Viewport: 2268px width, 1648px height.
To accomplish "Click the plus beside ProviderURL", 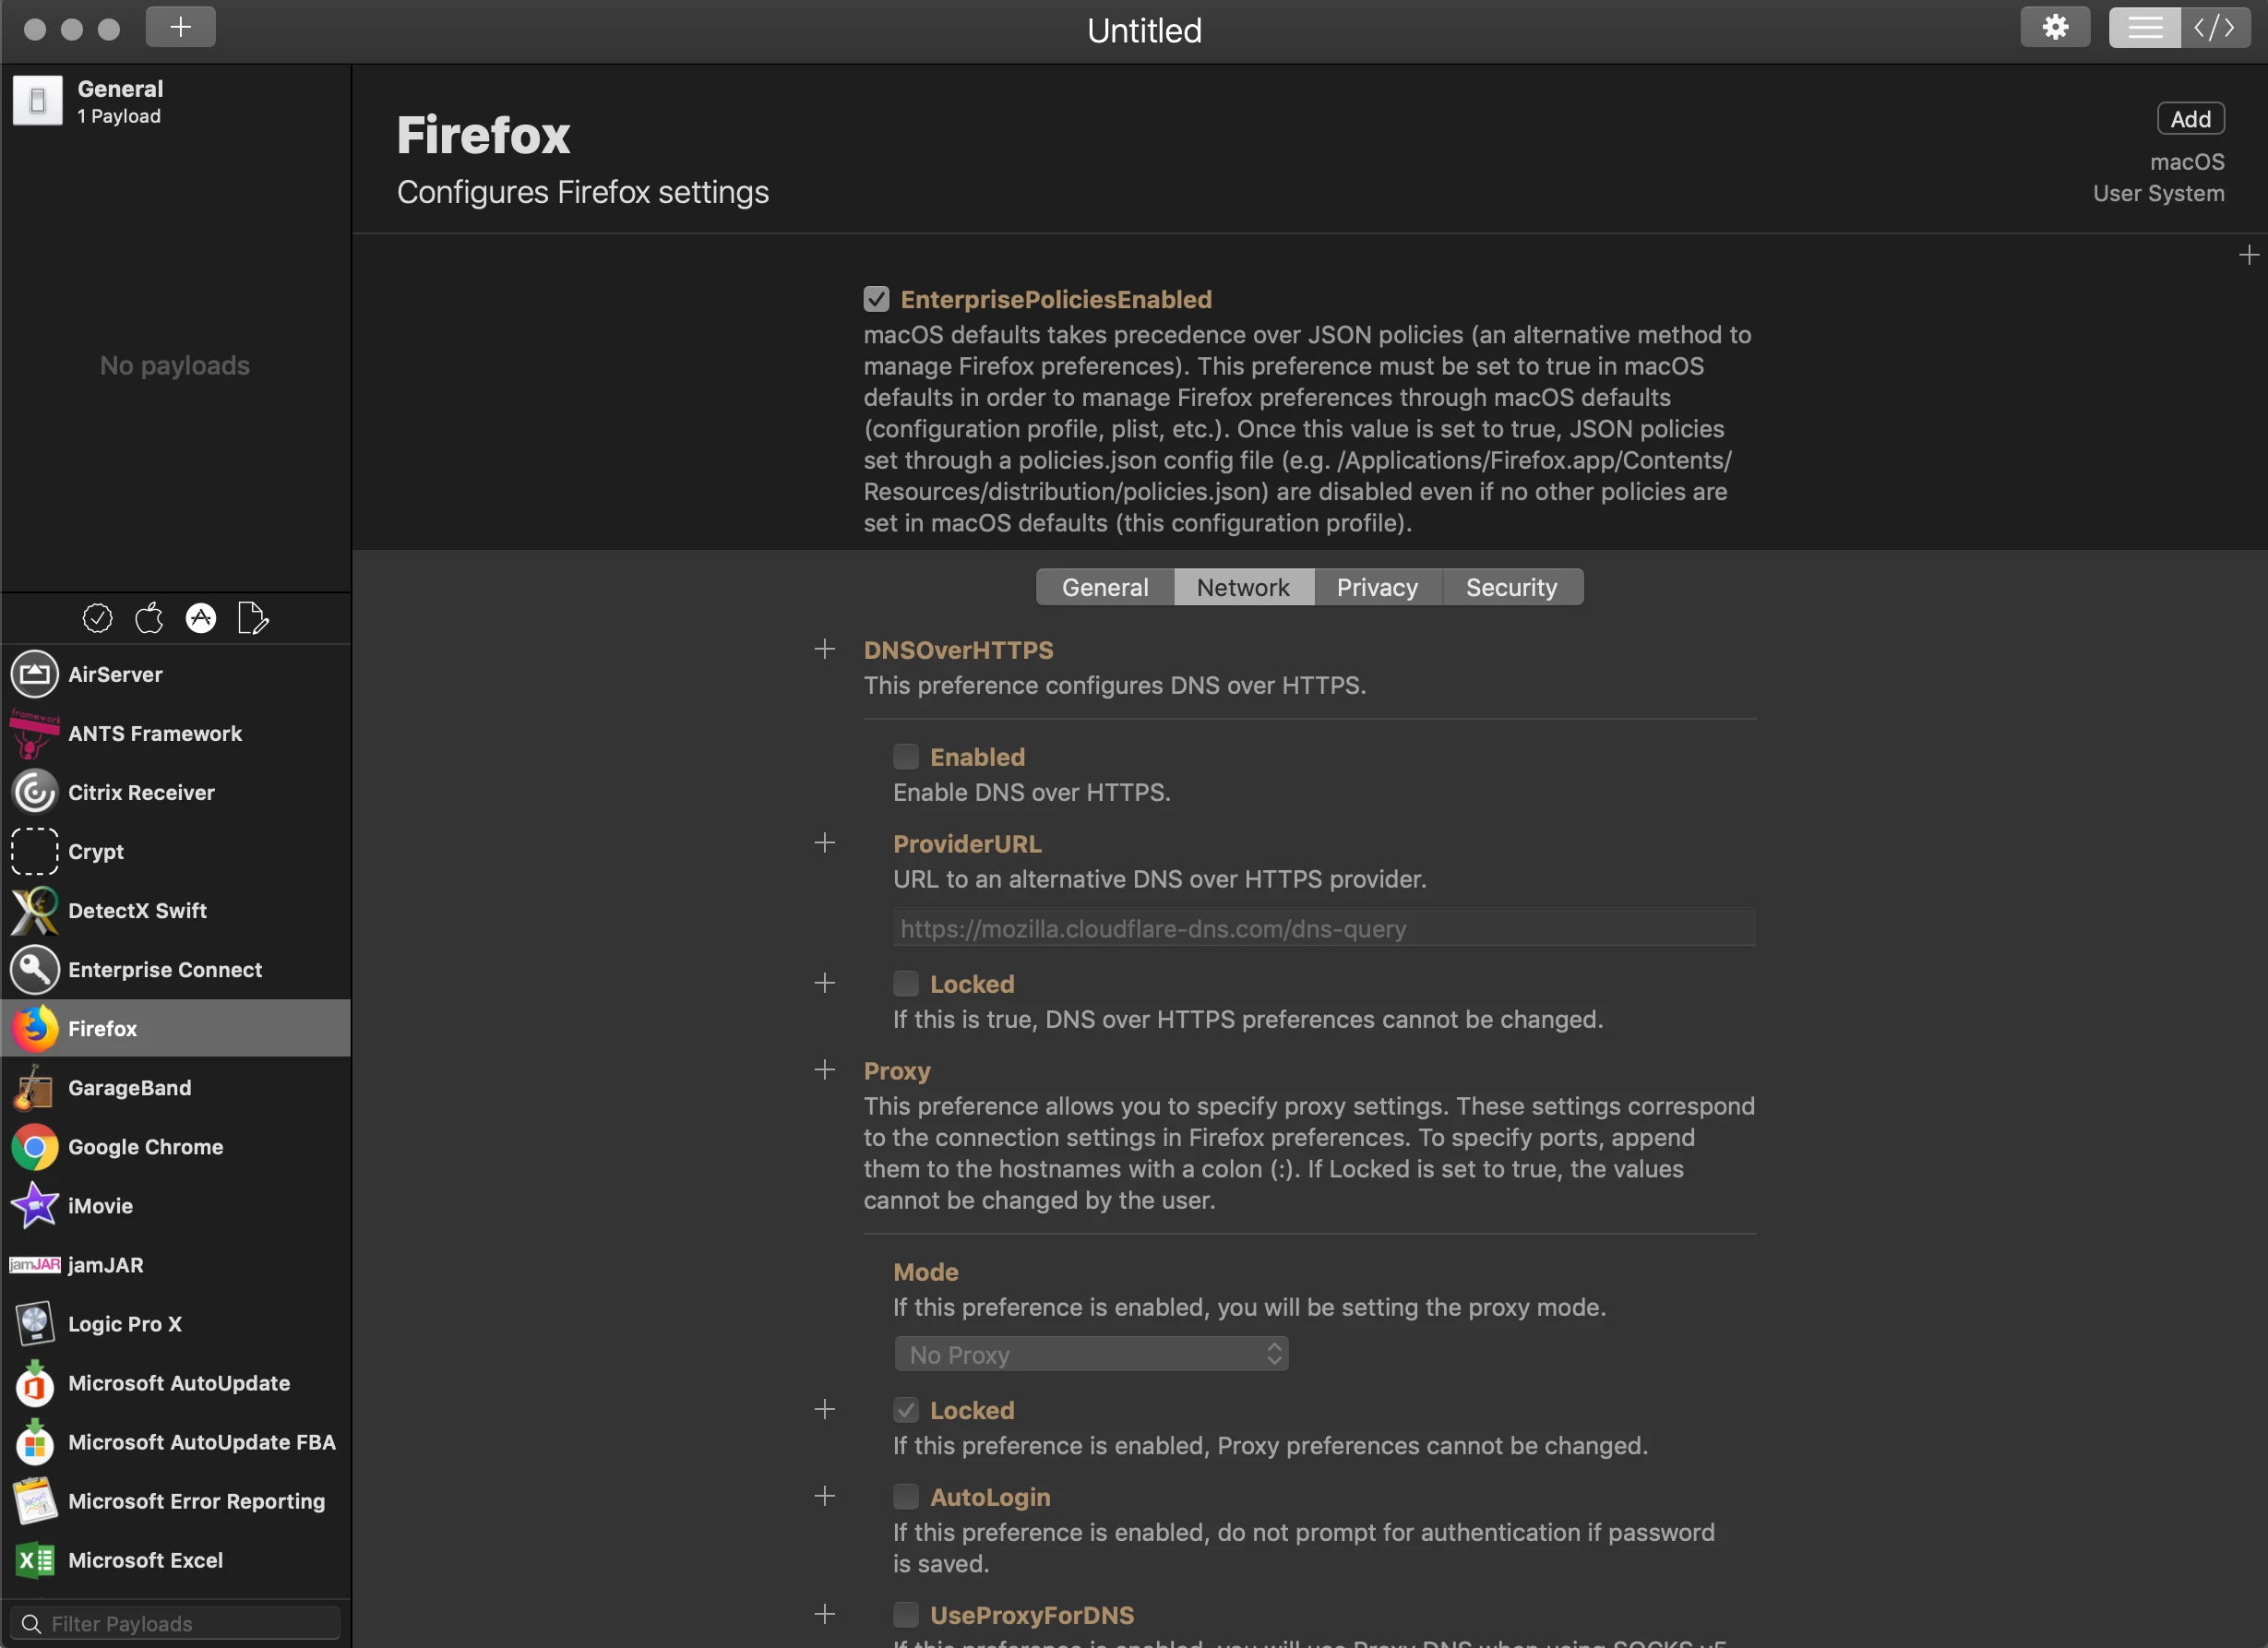I will (x=824, y=844).
